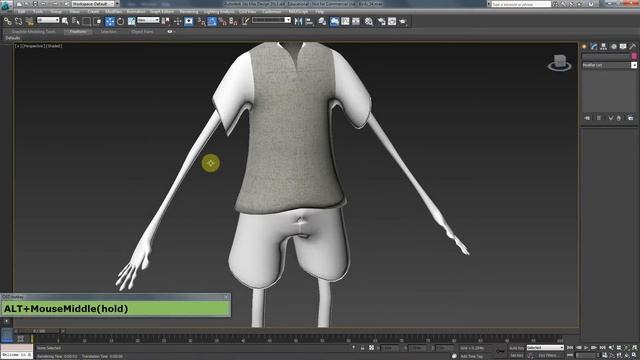The height and width of the screenshot is (360, 640).
Task: Click the 3ds Max application logo button
Action: point(6,5)
